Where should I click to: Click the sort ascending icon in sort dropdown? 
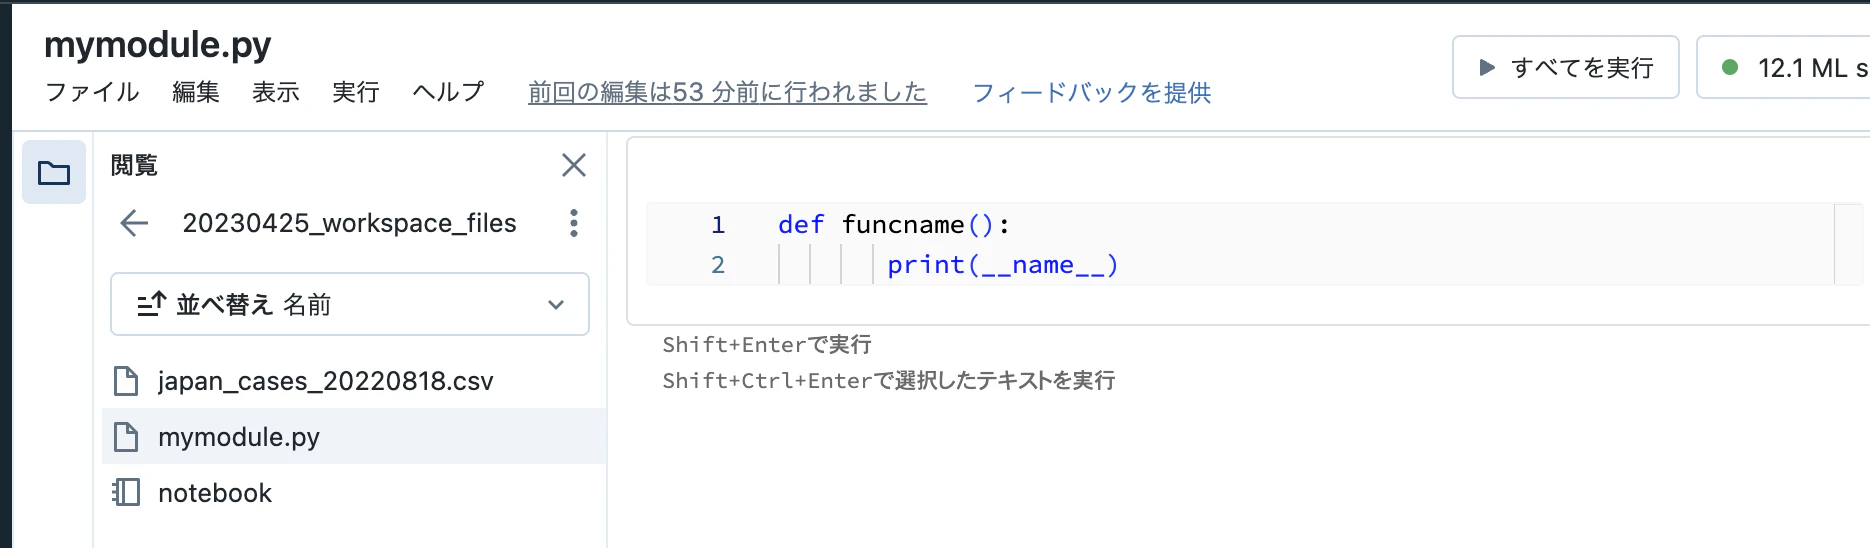click(x=151, y=304)
